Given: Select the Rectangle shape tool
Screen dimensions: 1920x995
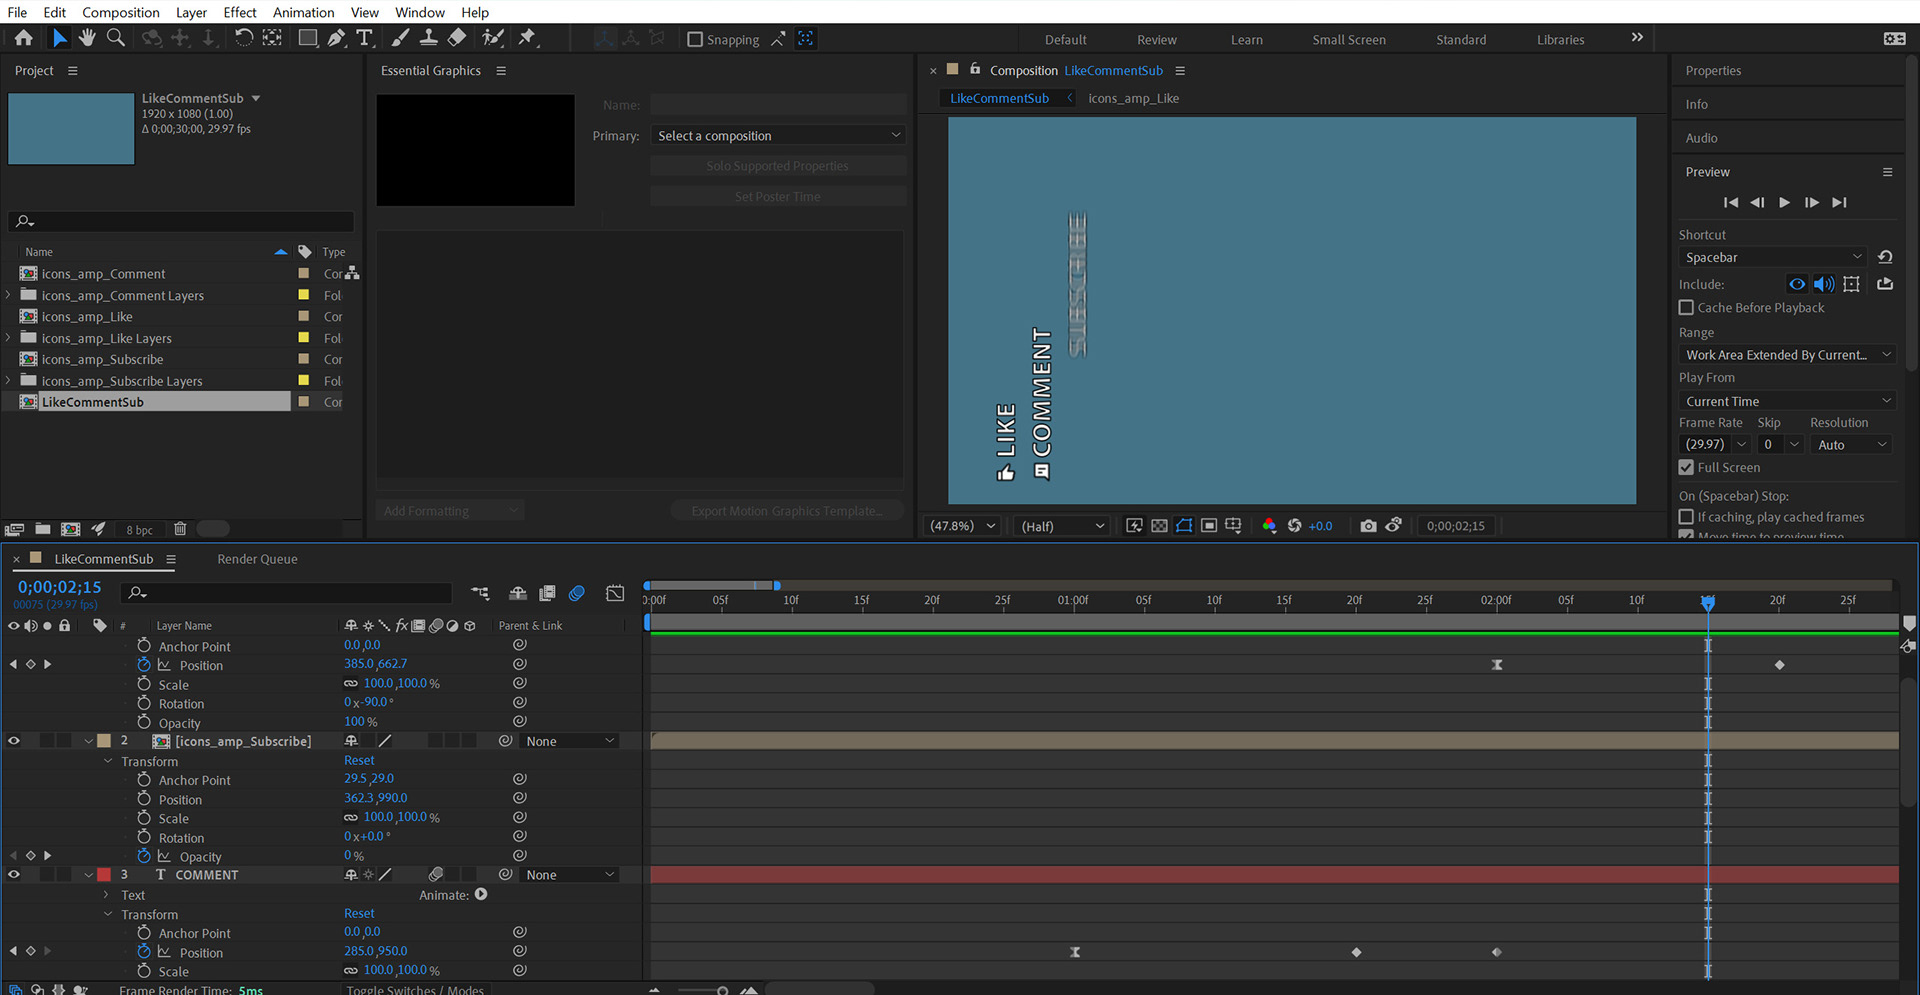Looking at the screenshot, I should [x=307, y=38].
